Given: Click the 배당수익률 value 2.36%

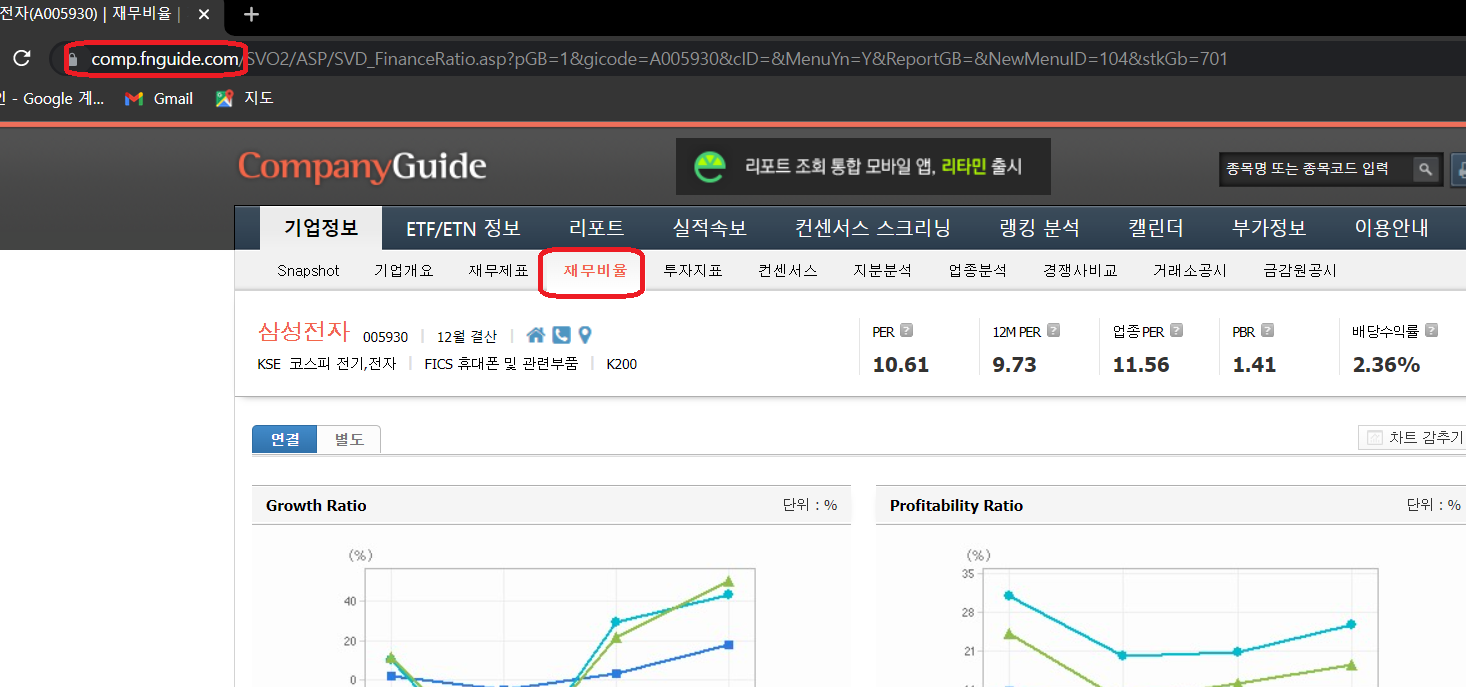Looking at the screenshot, I should [1387, 365].
